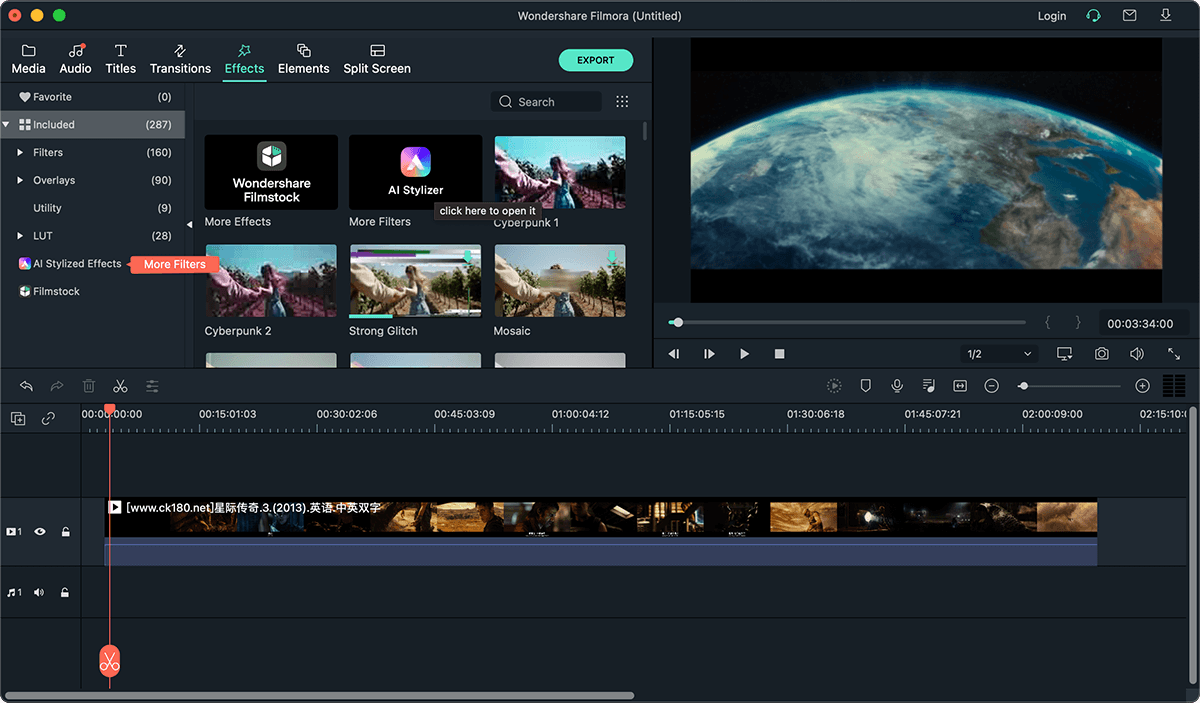Expand the Overlays category
The width and height of the screenshot is (1200, 703).
tap(20, 180)
